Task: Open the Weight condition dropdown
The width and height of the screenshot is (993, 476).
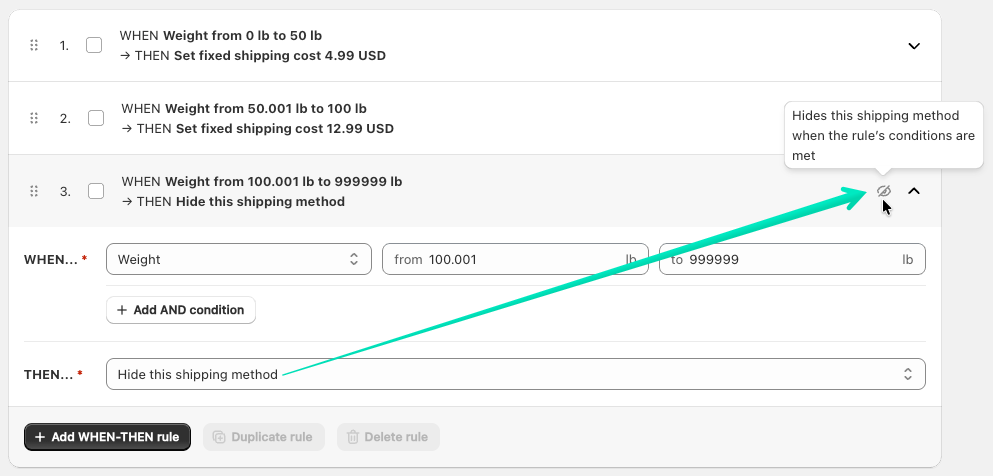Action: click(x=238, y=259)
